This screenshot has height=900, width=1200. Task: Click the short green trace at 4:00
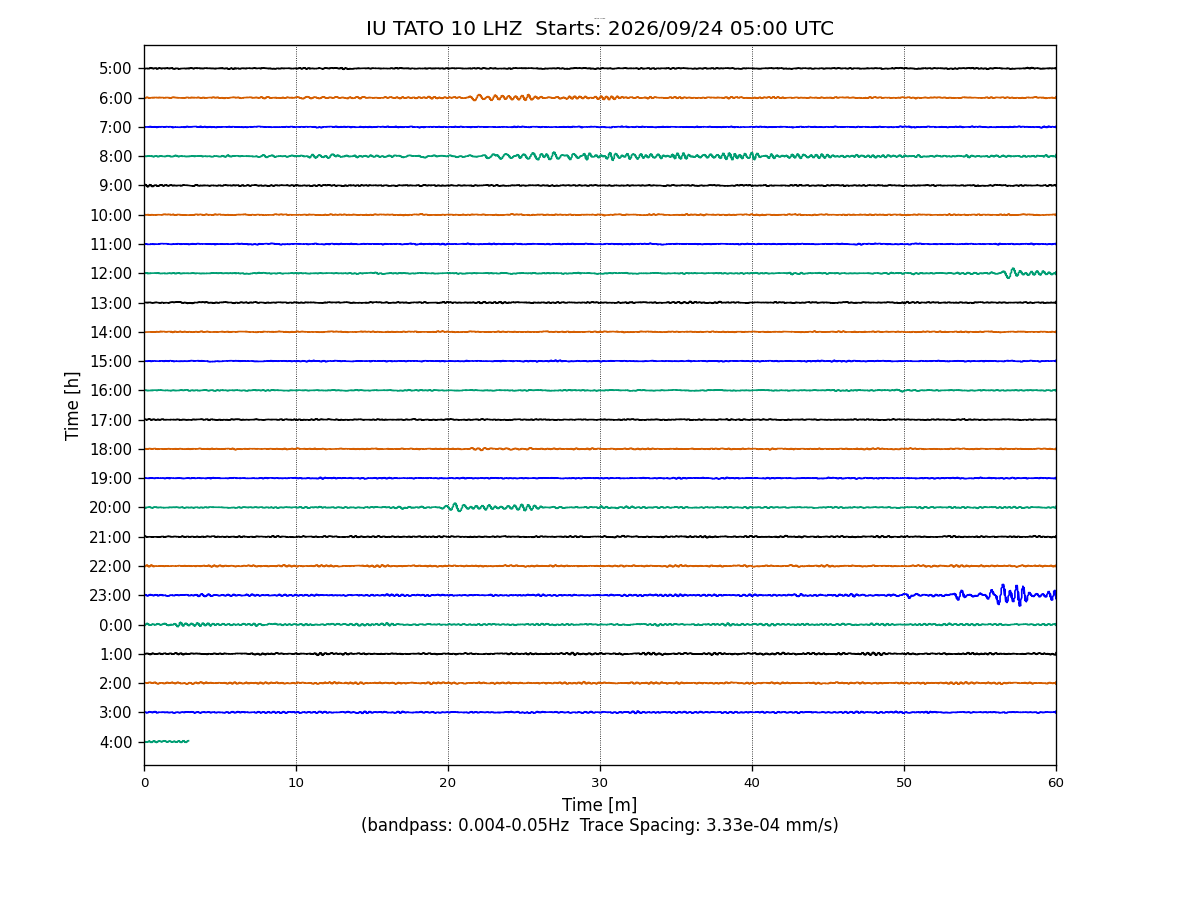[x=166, y=741]
